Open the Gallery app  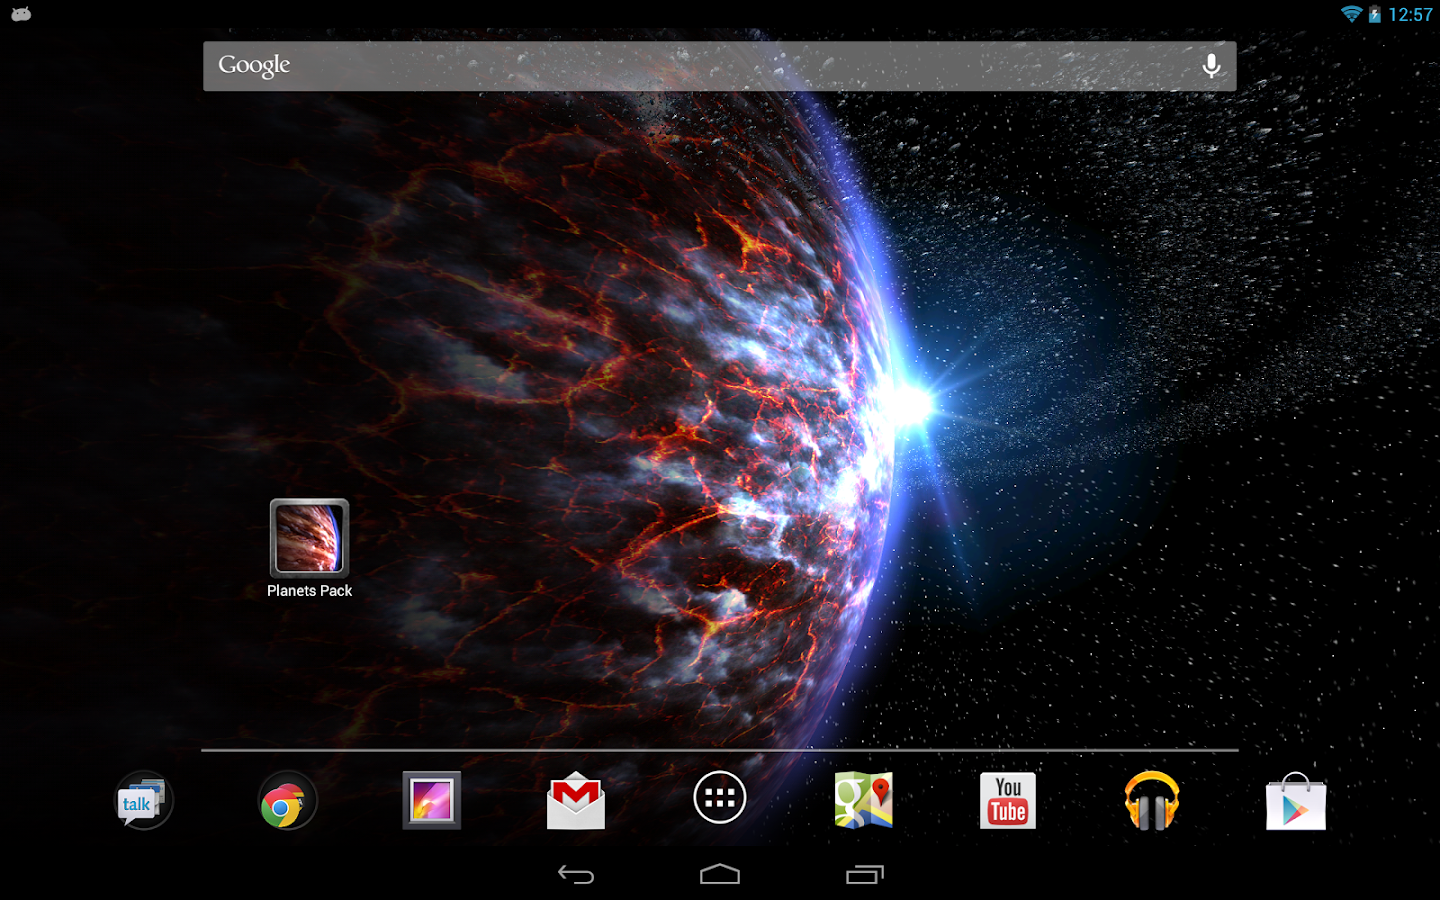click(x=431, y=800)
